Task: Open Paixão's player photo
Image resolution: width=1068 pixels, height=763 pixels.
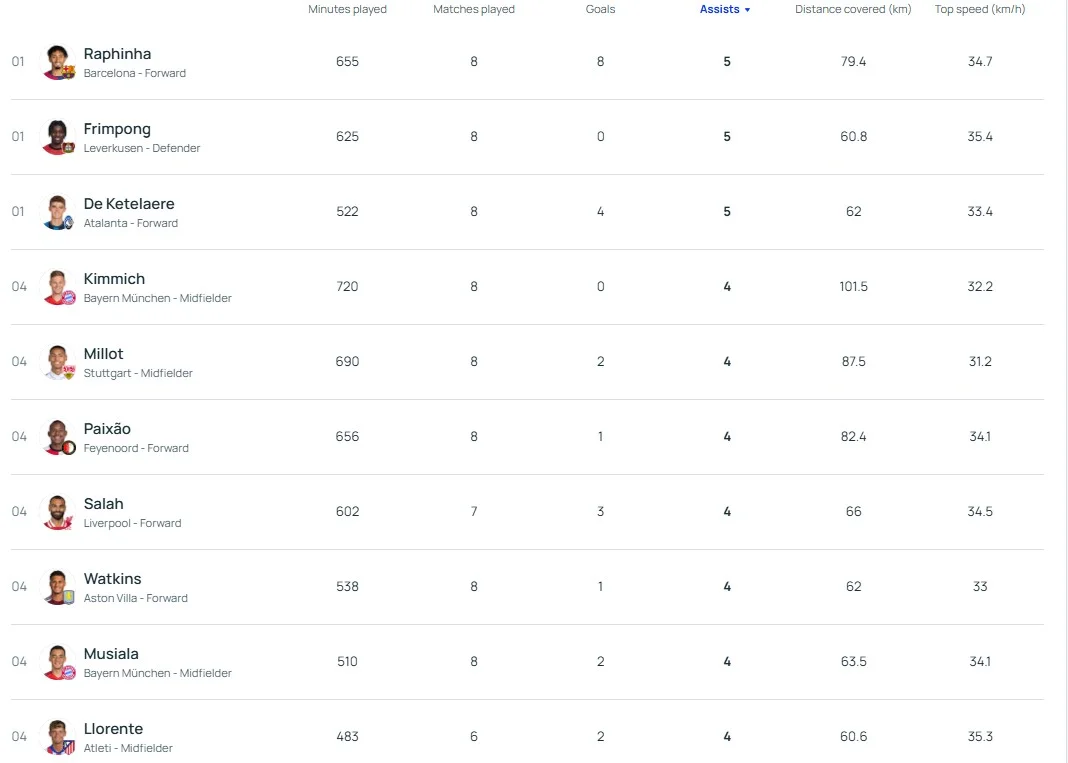Action: (x=58, y=437)
